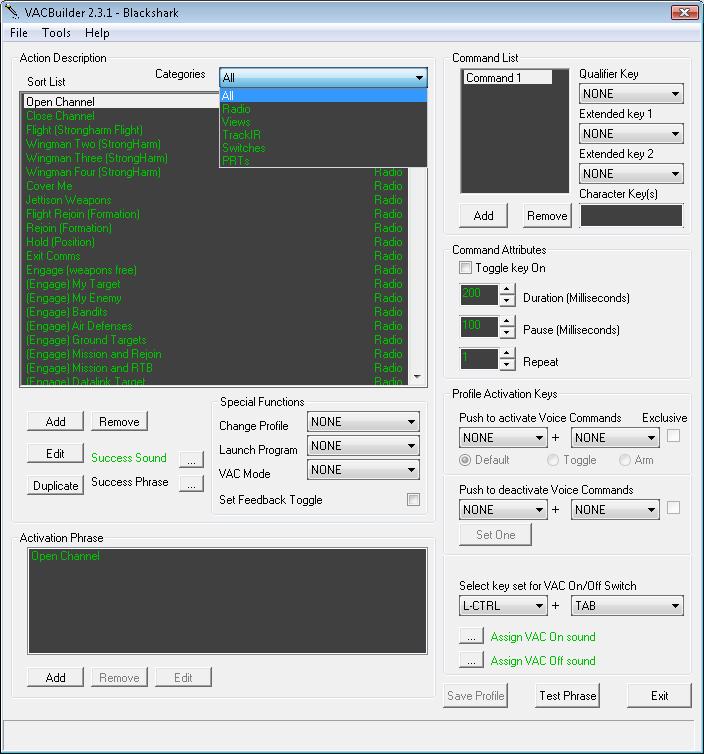Click the Character Key(s) input field
Screen dimensions: 704x754
[x=631, y=215]
